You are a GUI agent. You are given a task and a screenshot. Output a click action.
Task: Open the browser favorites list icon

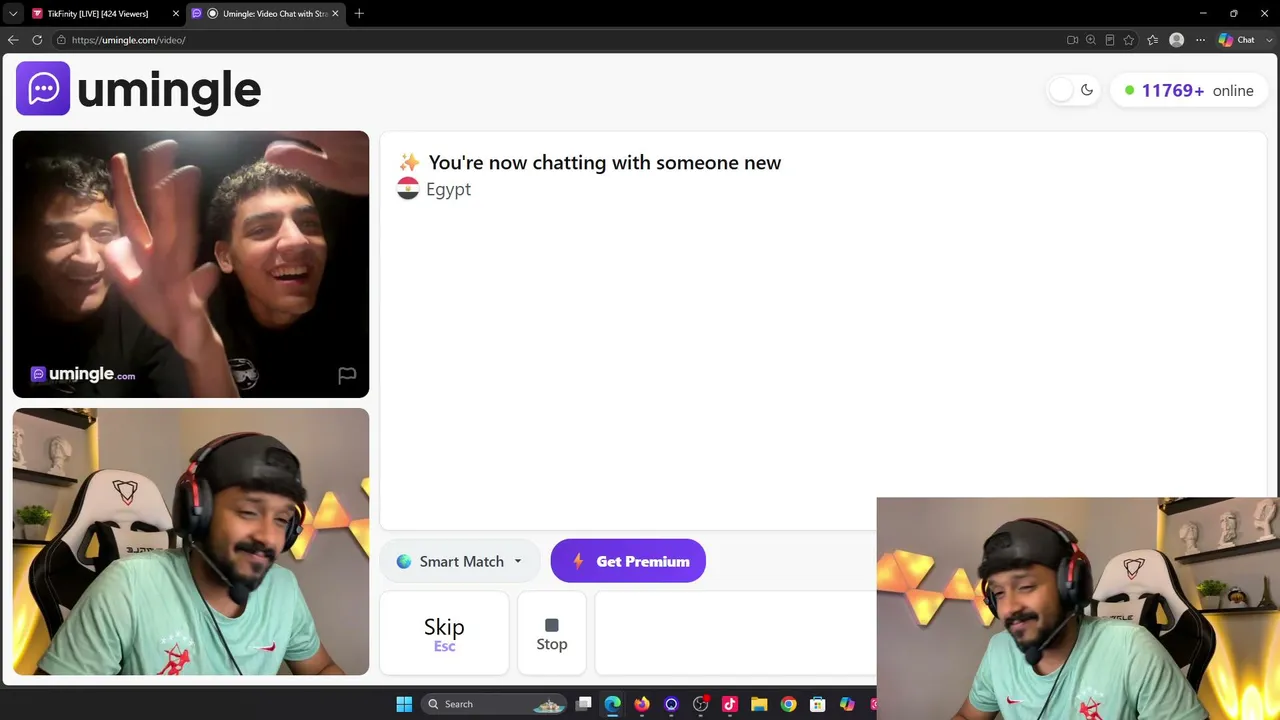[1152, 40]
